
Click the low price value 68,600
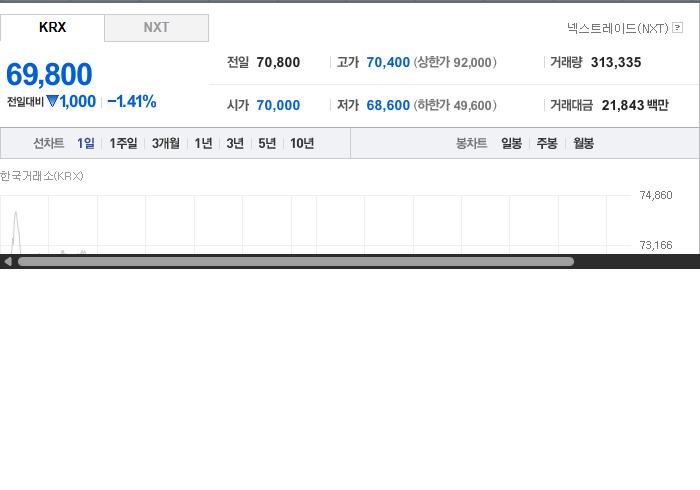point(388,105)
